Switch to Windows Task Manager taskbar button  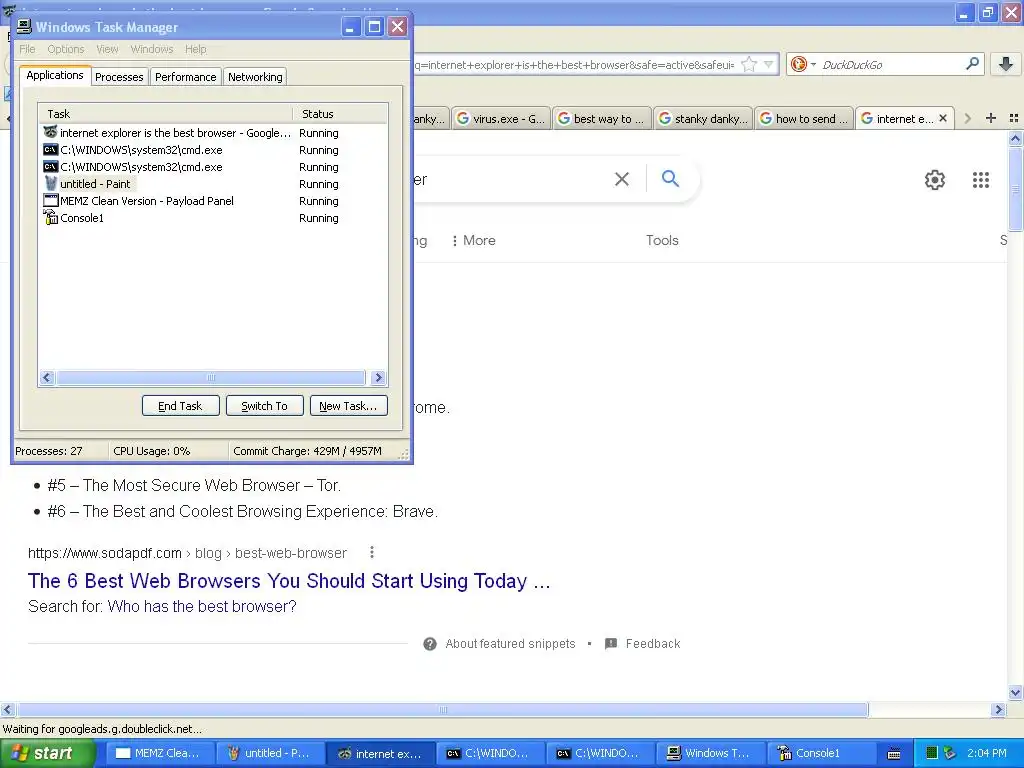click(711, 753)
